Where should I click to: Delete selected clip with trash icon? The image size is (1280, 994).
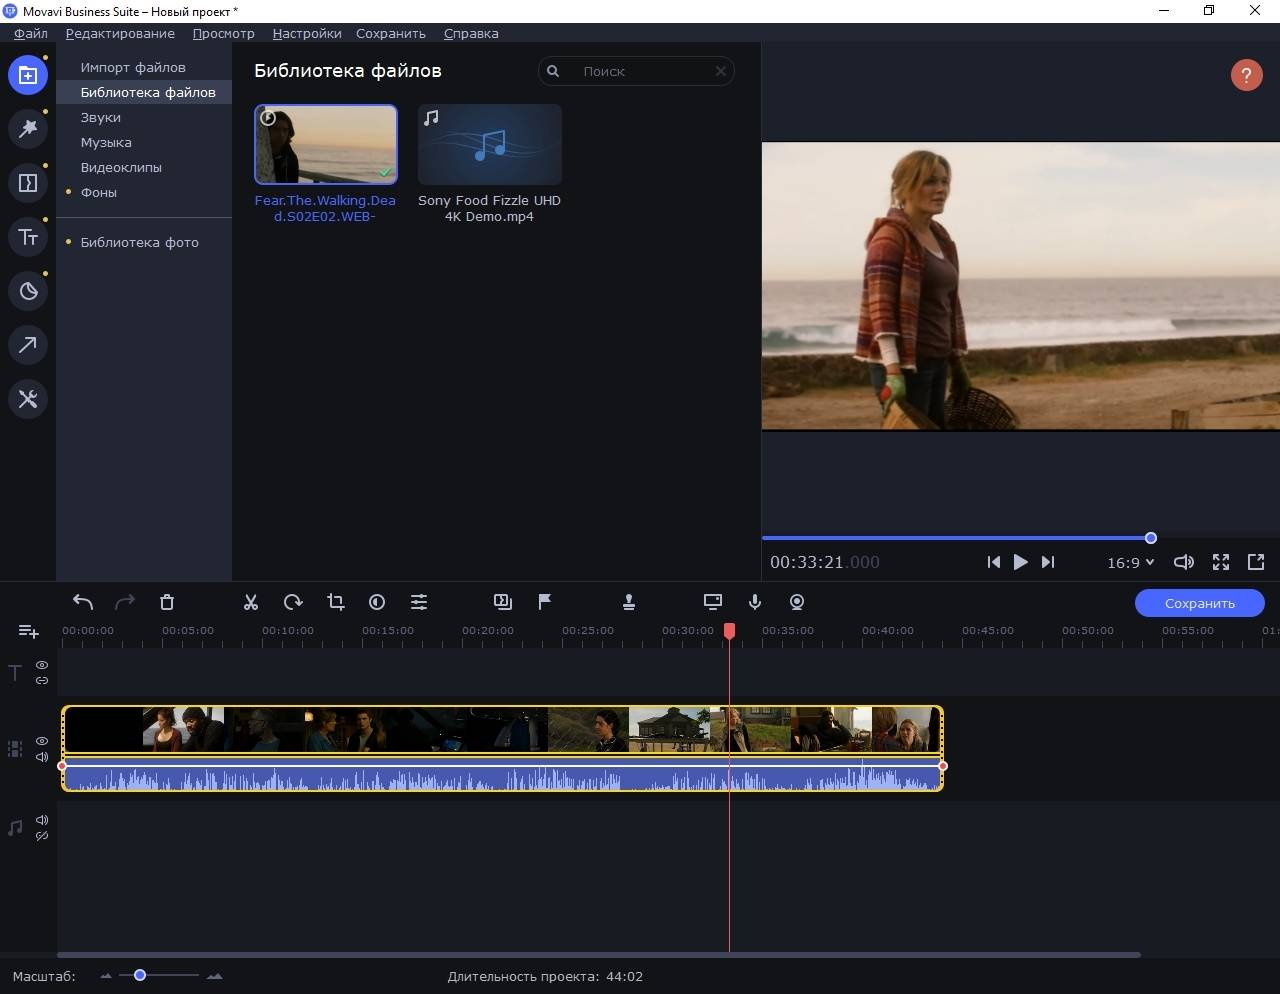(x=167, y=602)
